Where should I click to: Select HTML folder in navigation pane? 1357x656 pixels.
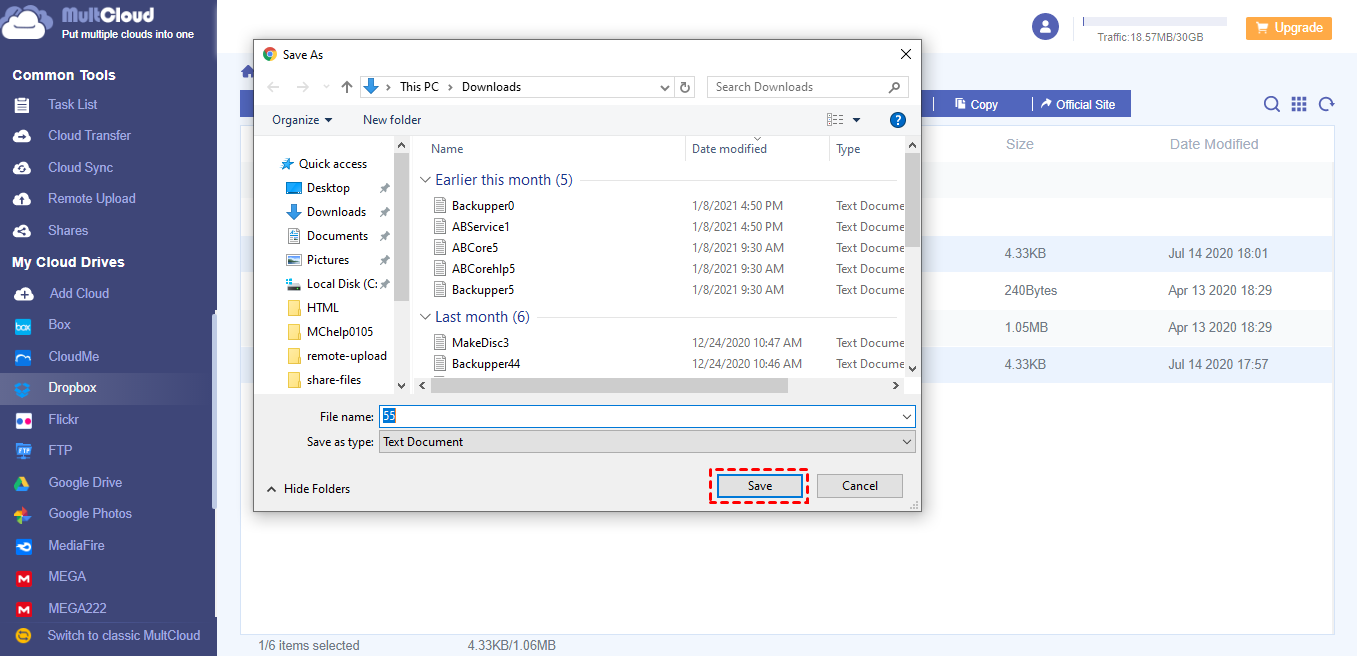click(322, 308)
